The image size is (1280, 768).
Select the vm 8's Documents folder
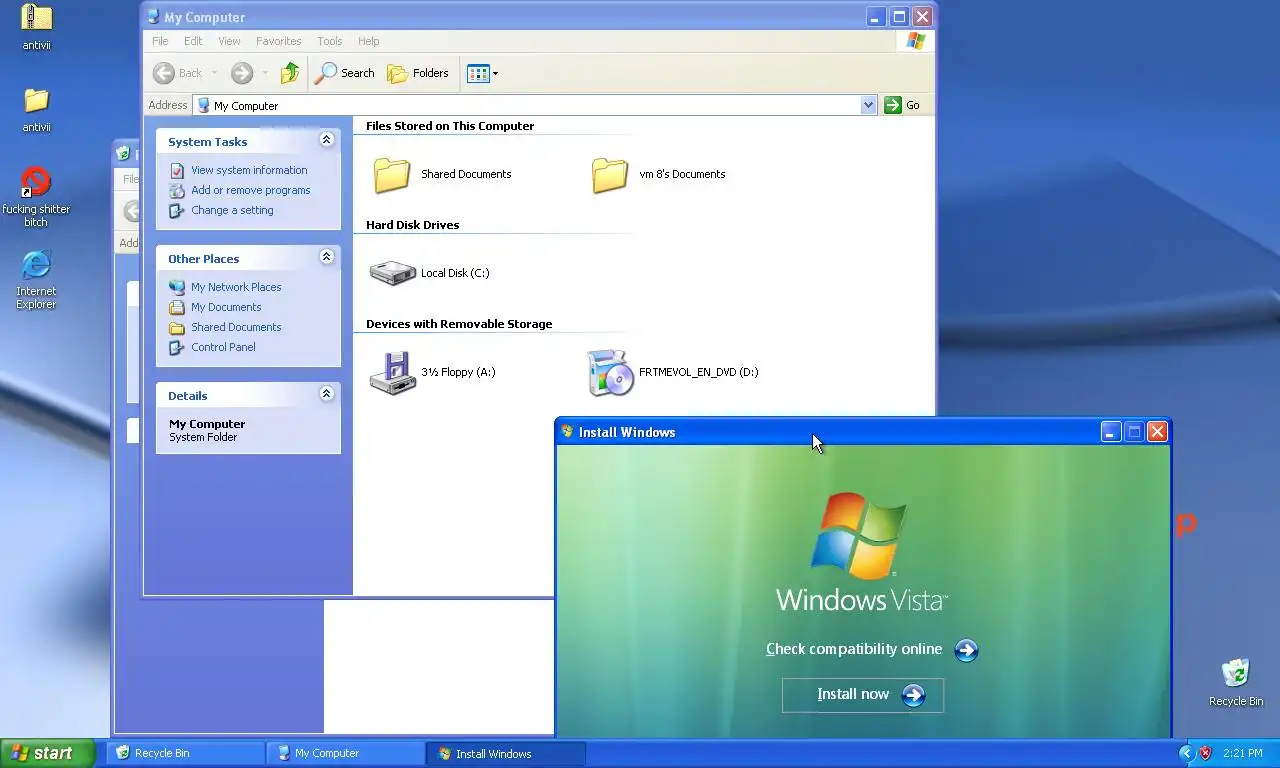[x=610, y=174]
